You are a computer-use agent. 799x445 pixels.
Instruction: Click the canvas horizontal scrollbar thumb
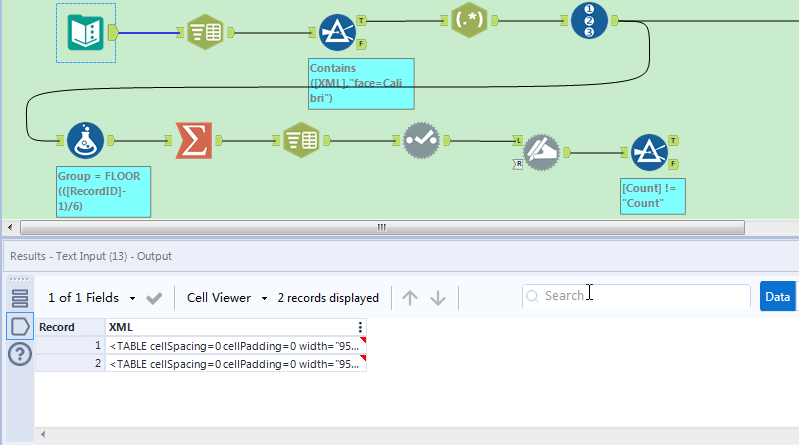(382, 227)
